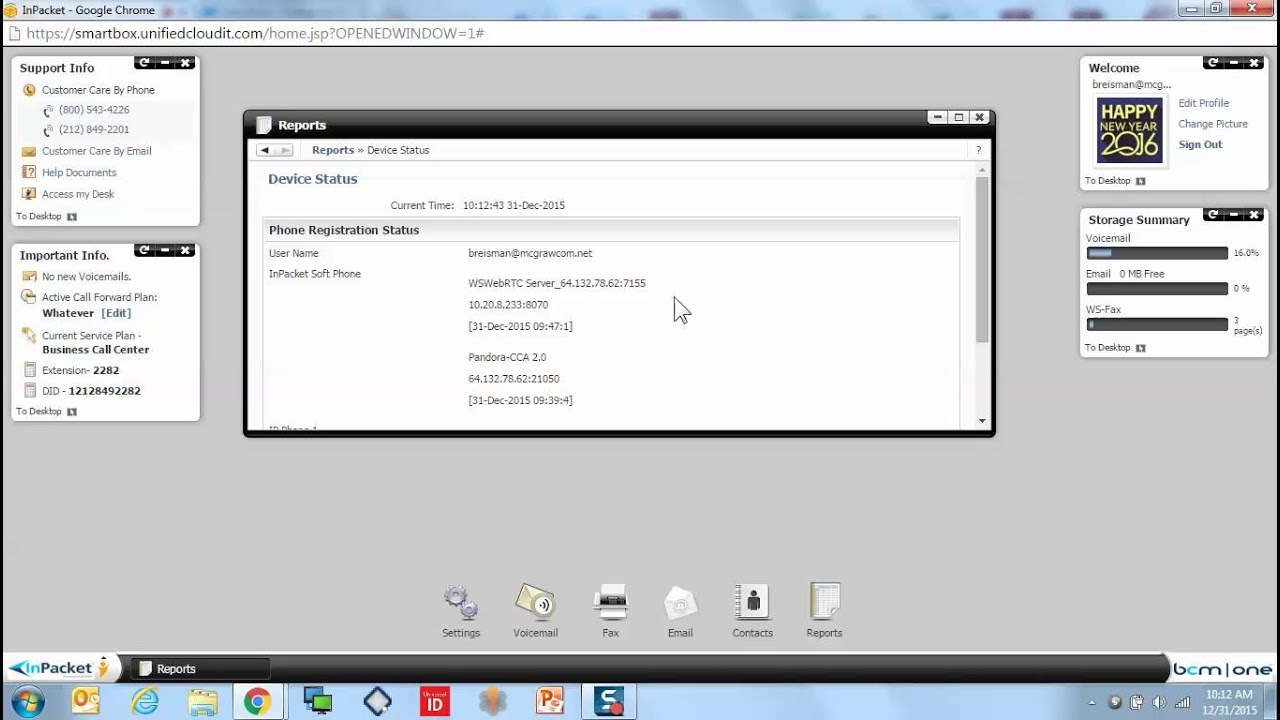The height and width of the screenshot is (720, 1280).
Task: Click To Desktop in Important Info
Action: pos(46,412)
